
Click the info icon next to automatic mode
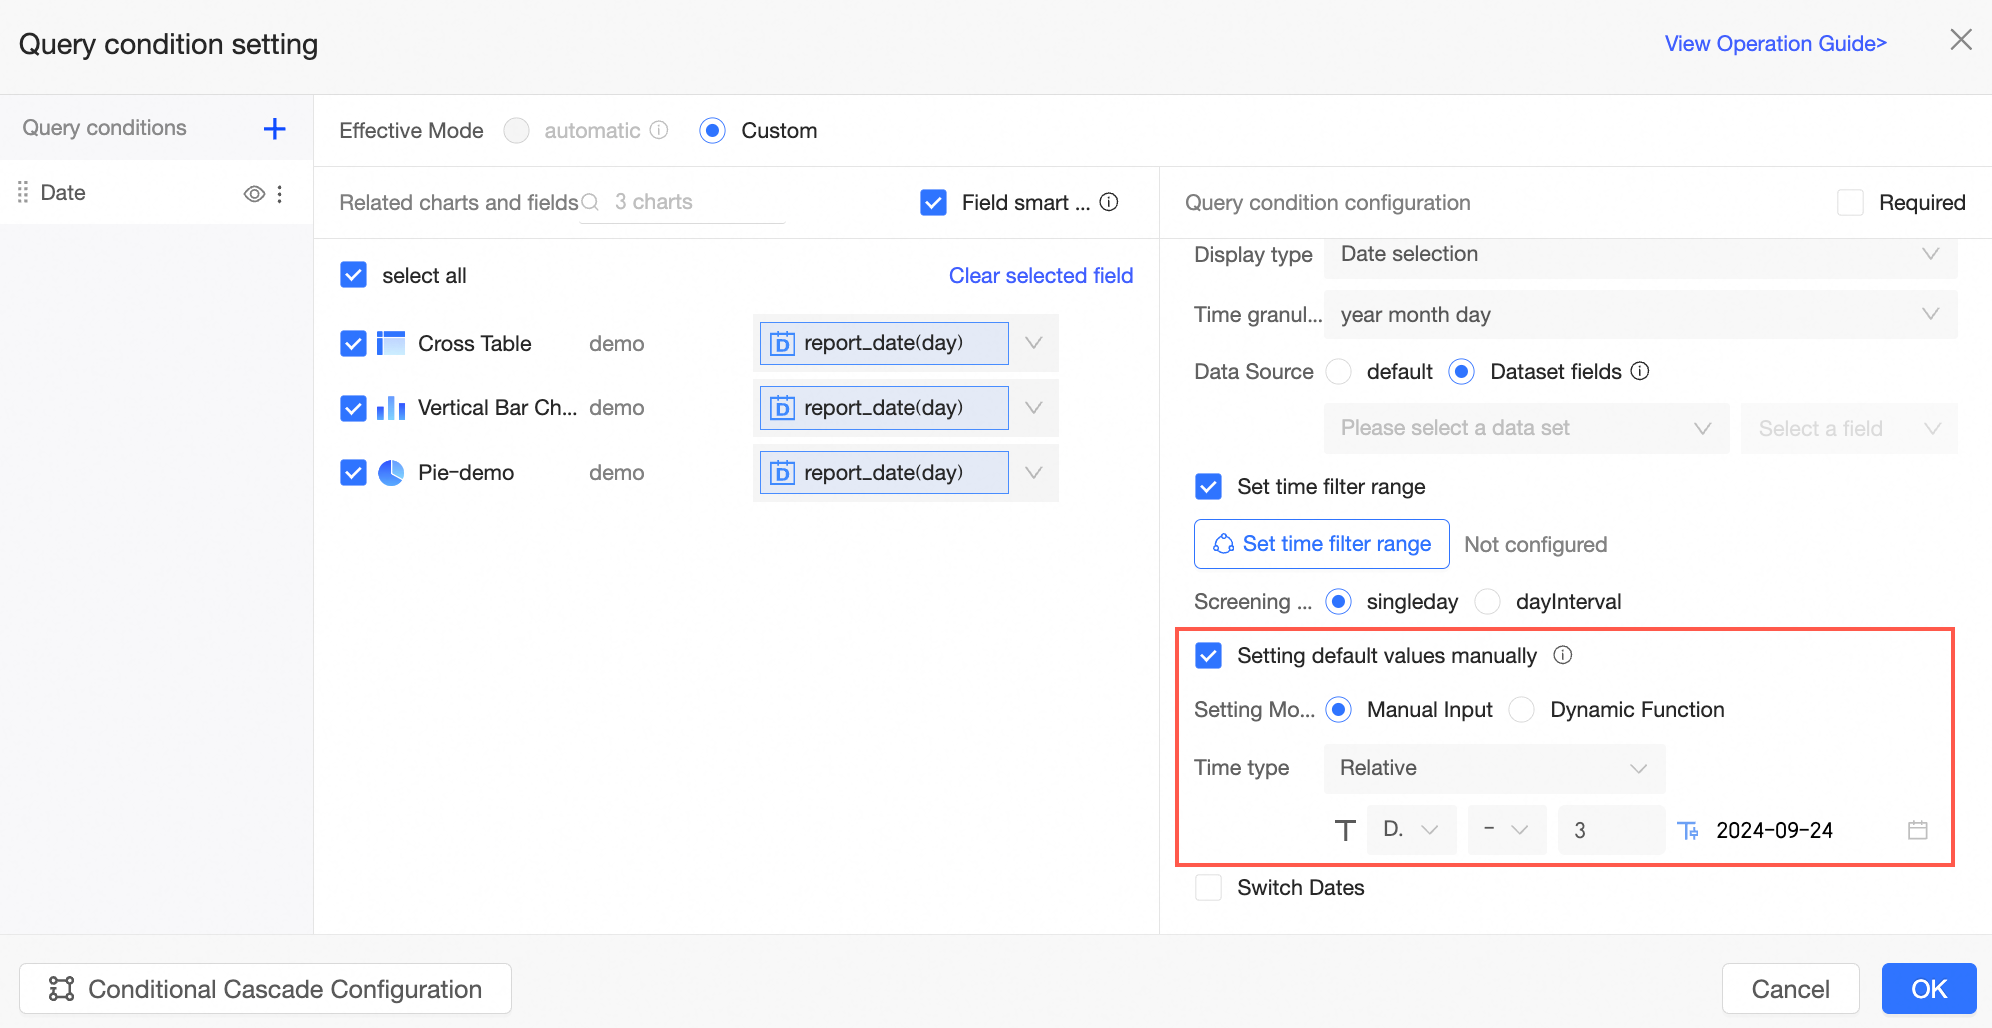(659, 130)
